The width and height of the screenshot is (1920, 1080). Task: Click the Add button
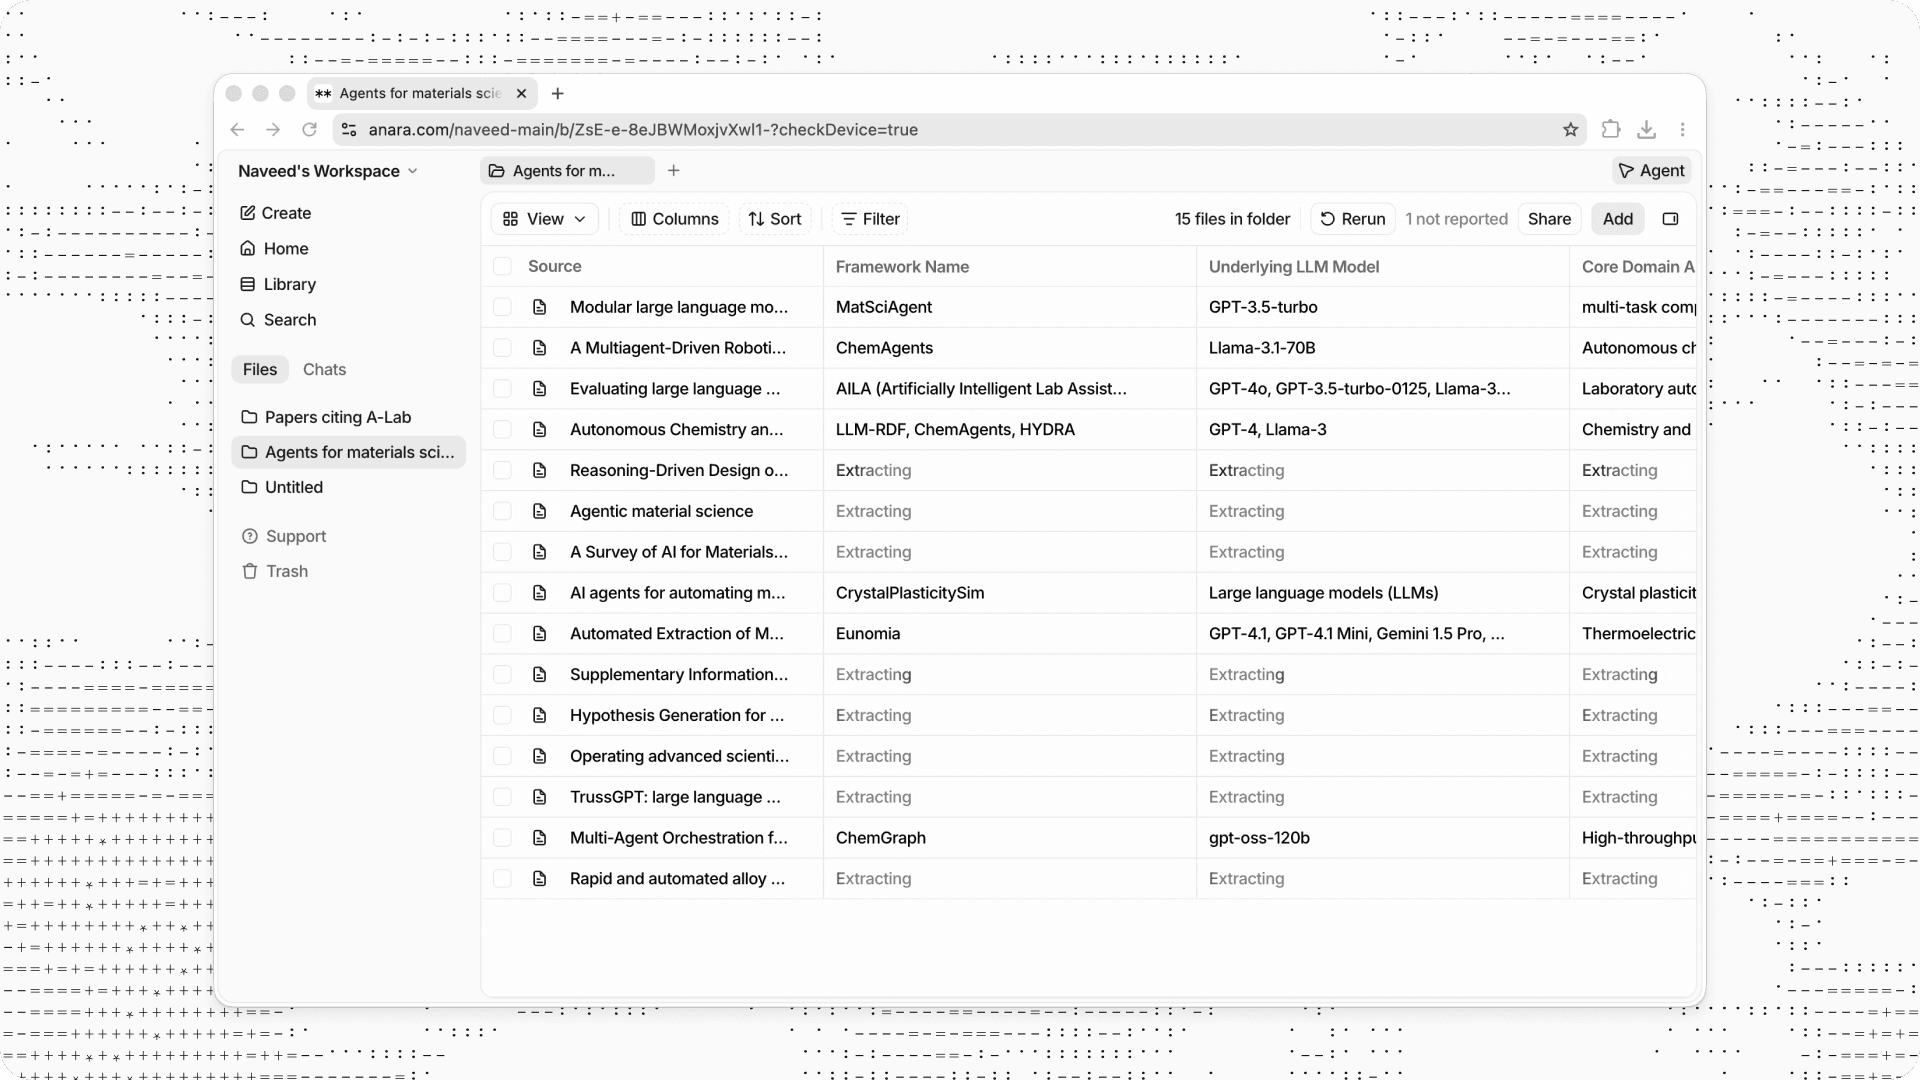1617,219
